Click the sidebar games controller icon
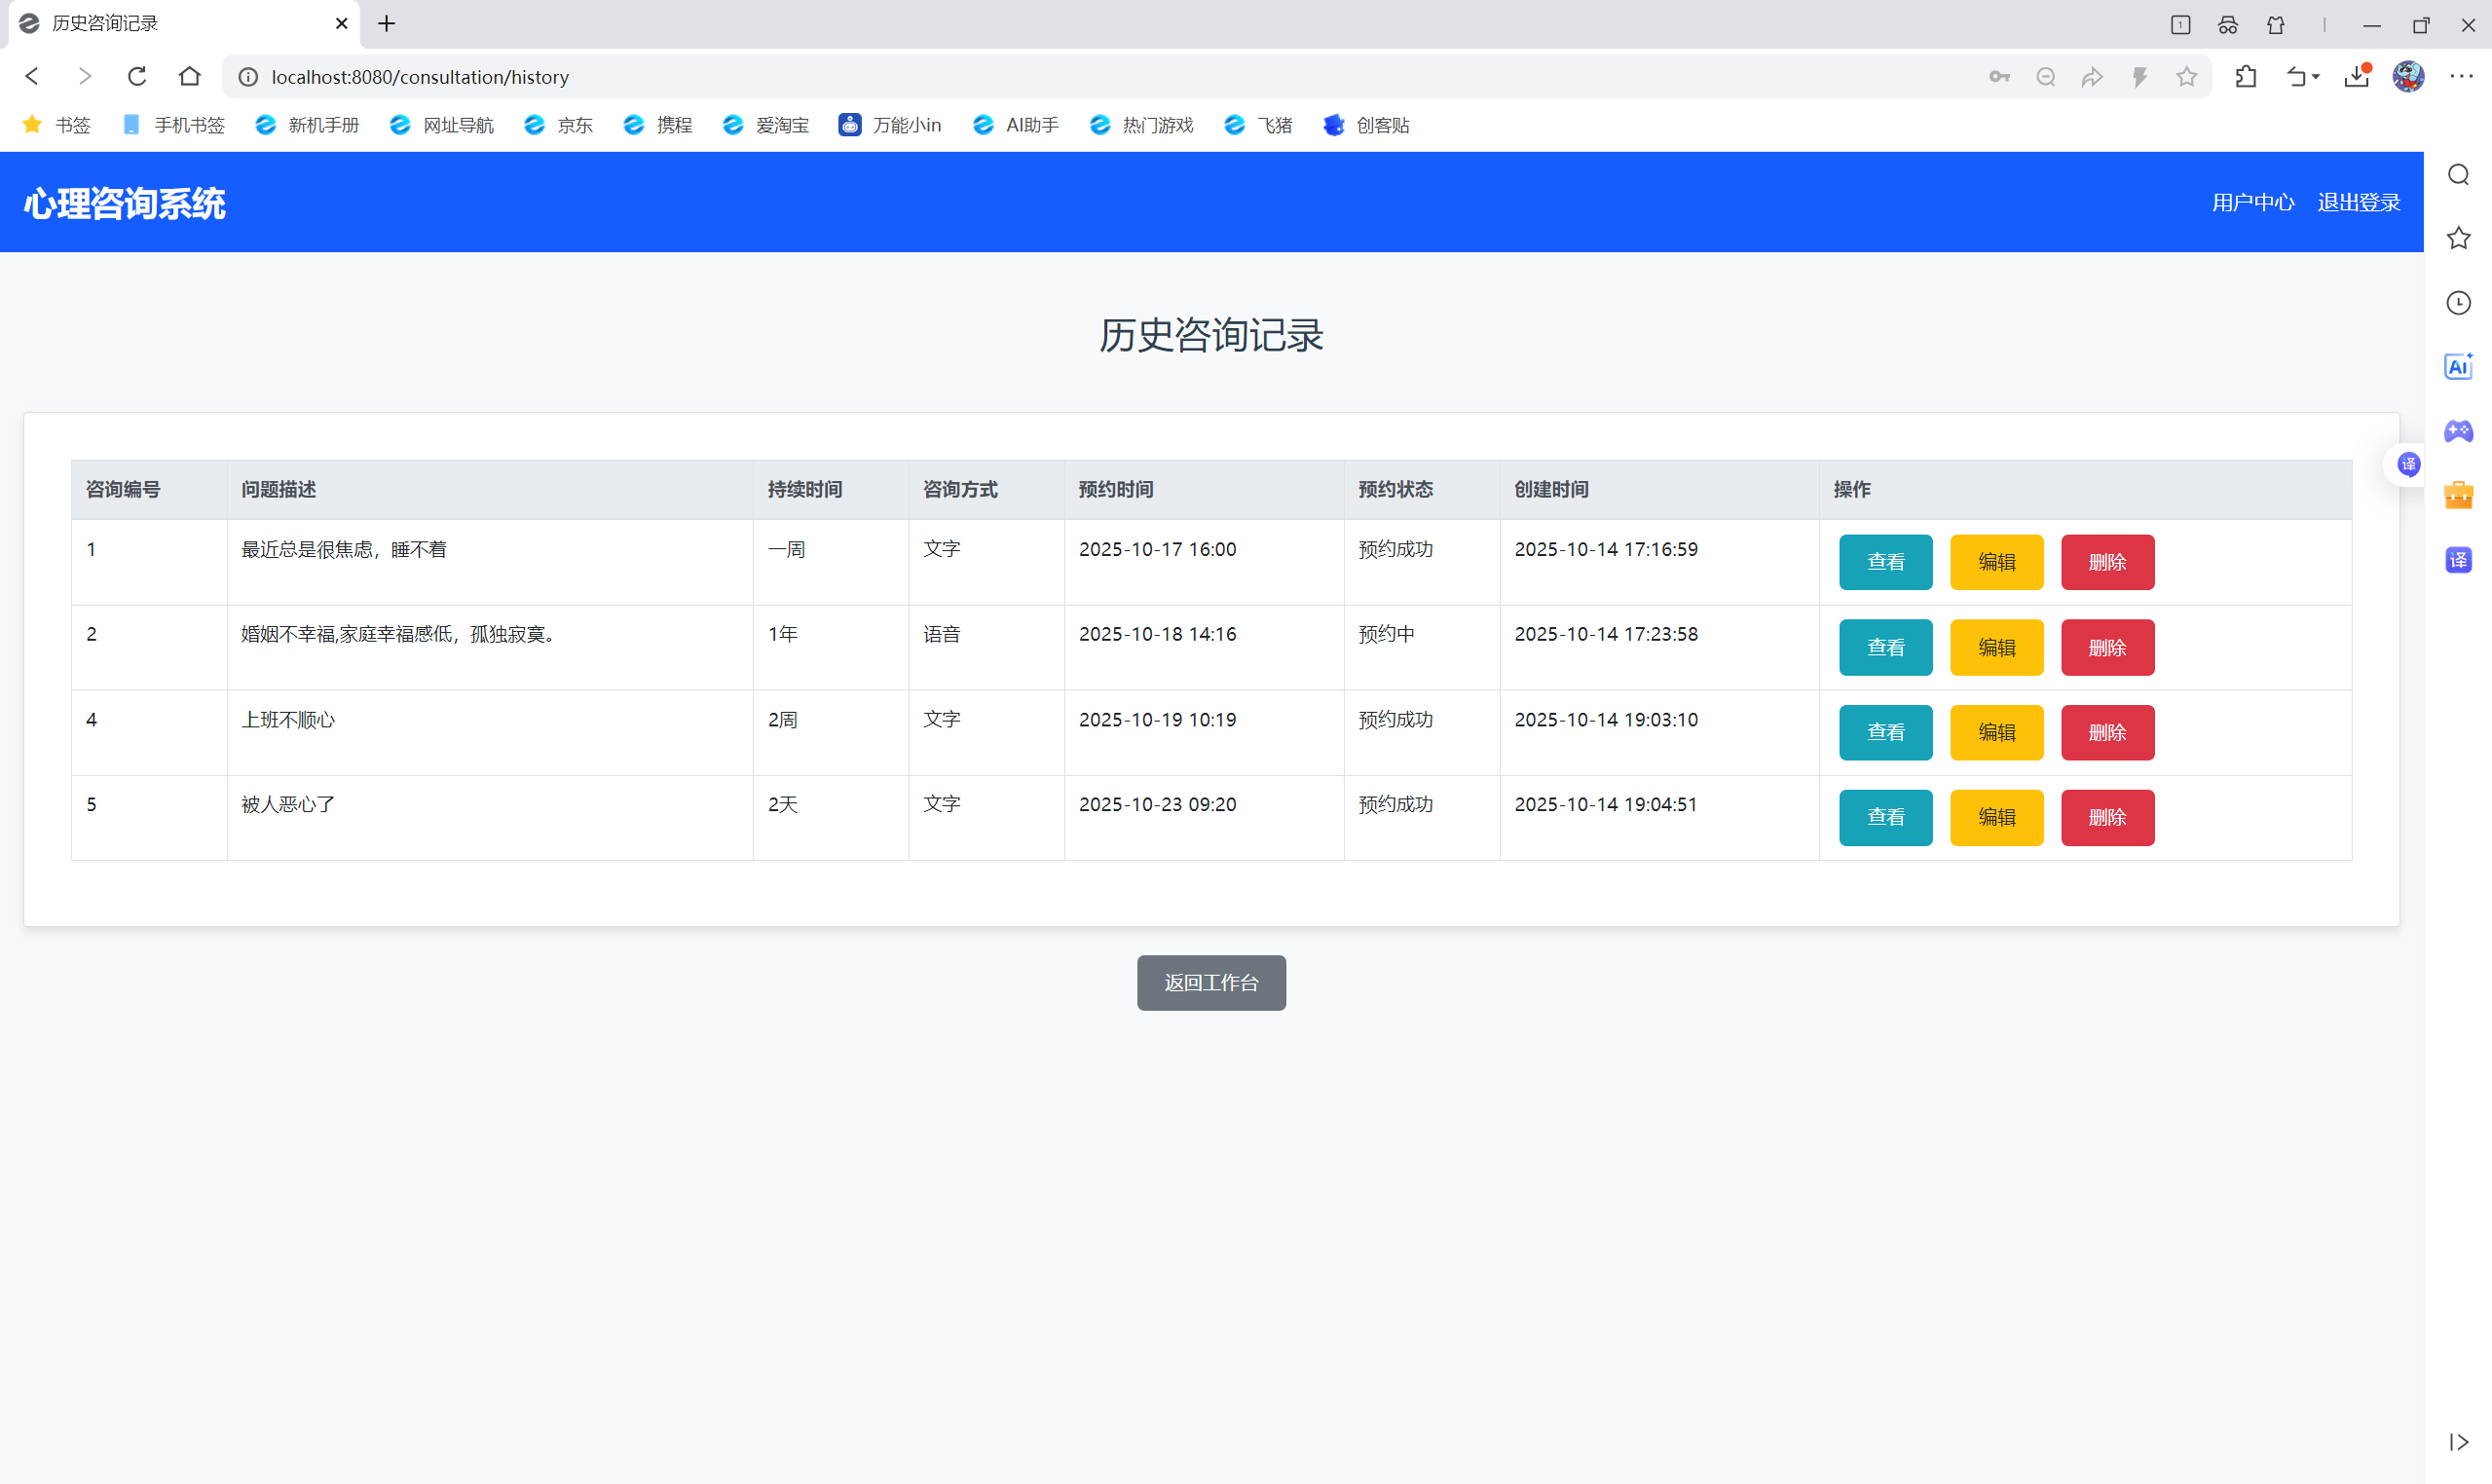The width and height of the screenshot is (2492, 1484). pyautogui.click(x=2458, y=431)
